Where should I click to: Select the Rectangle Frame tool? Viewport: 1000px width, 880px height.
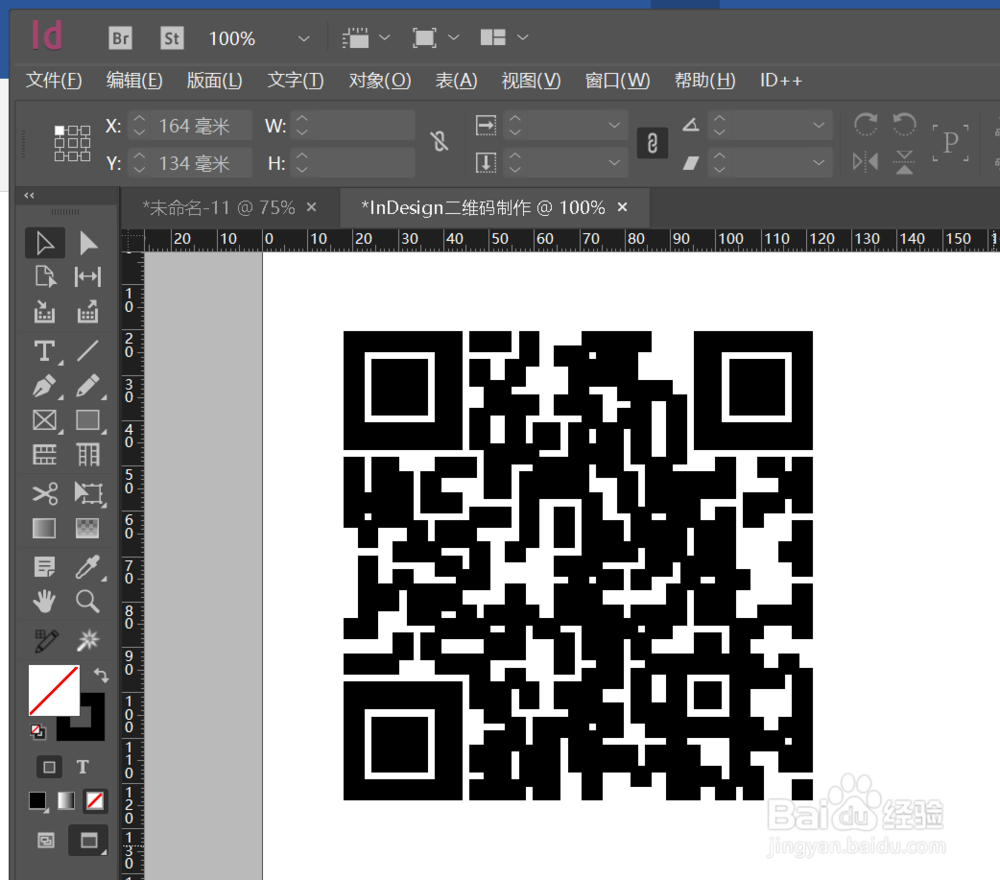(x=45, y=420)
